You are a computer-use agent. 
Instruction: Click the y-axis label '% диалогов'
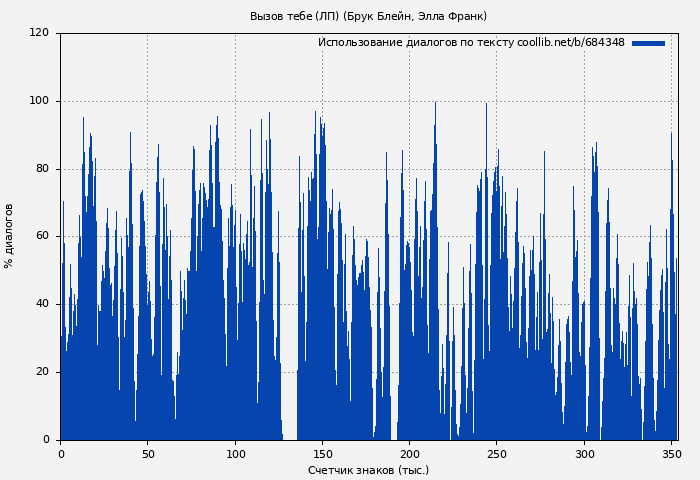coord(10,236)
